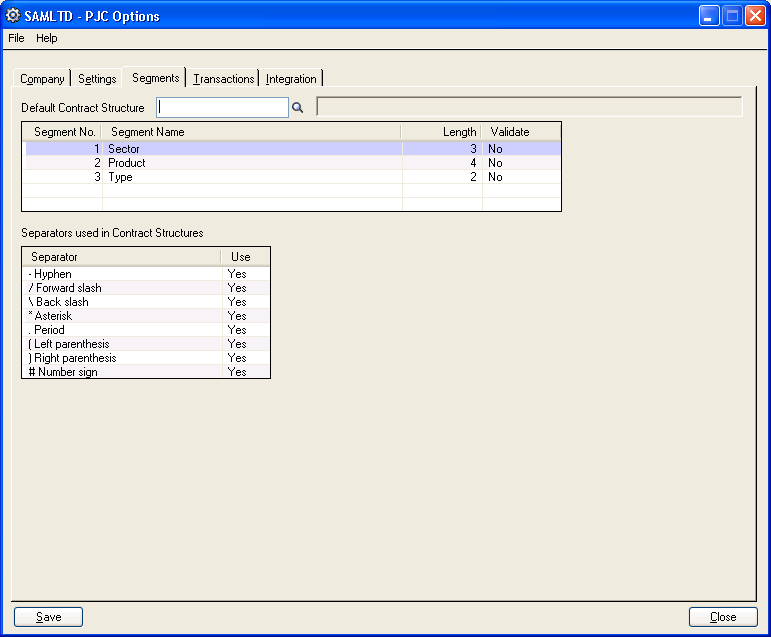This screenshot has height=637, width=771.
Task: Toggle Use value for Forward slash
Action: click(x=246, y=288)
